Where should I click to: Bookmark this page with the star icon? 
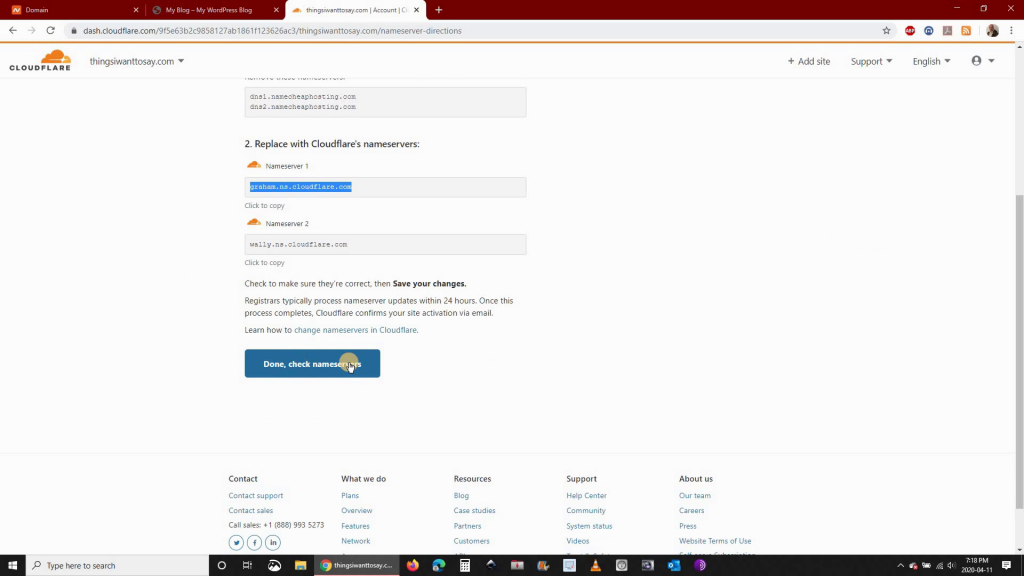[886, 31]
